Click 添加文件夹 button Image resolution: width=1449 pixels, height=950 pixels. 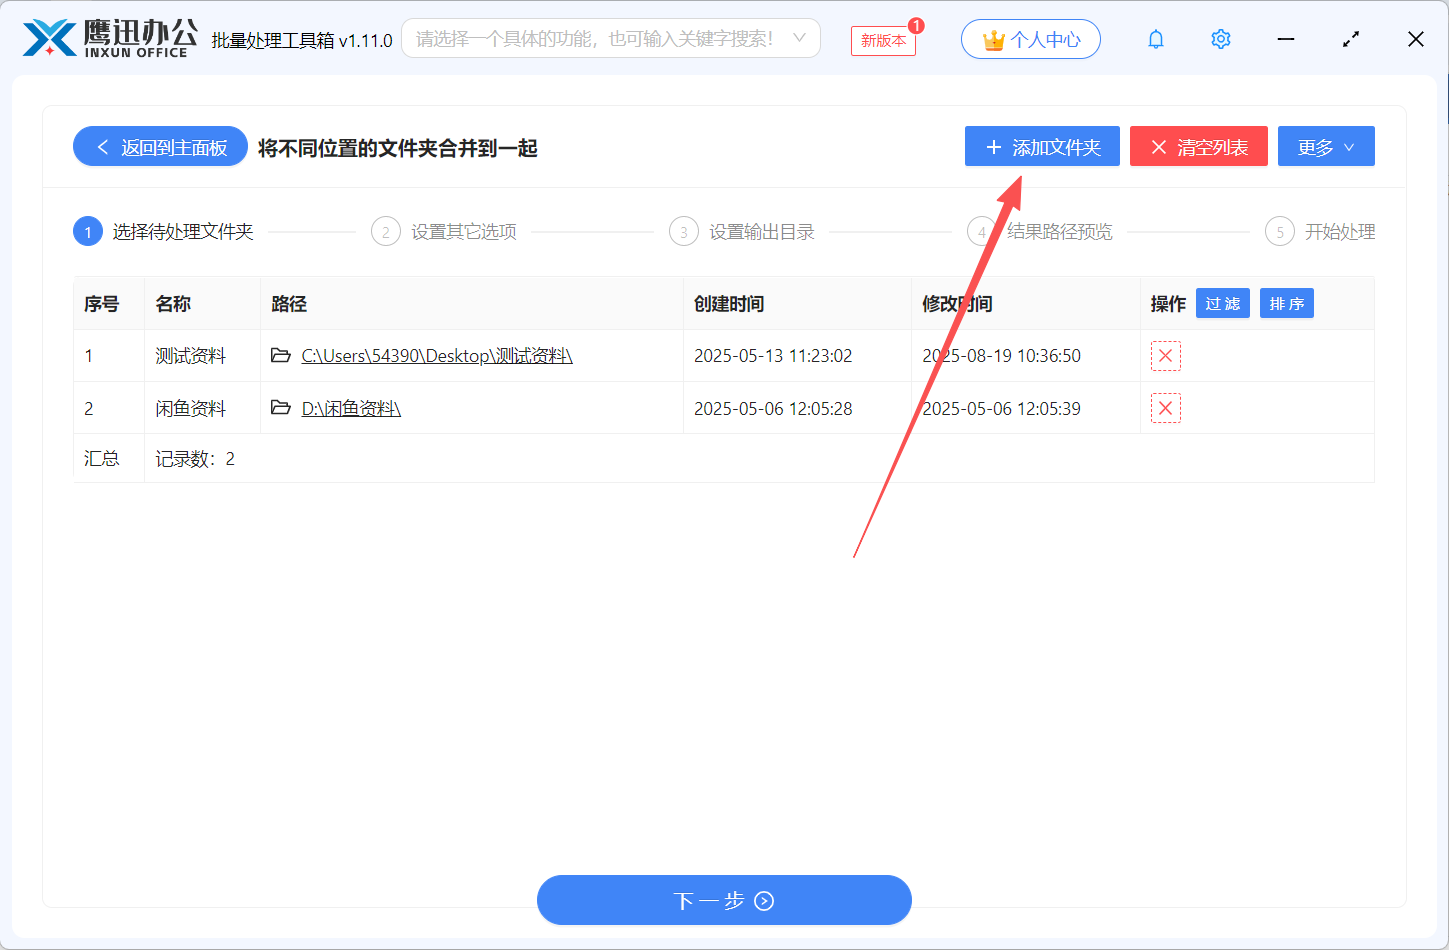[x=1042, y=147]
